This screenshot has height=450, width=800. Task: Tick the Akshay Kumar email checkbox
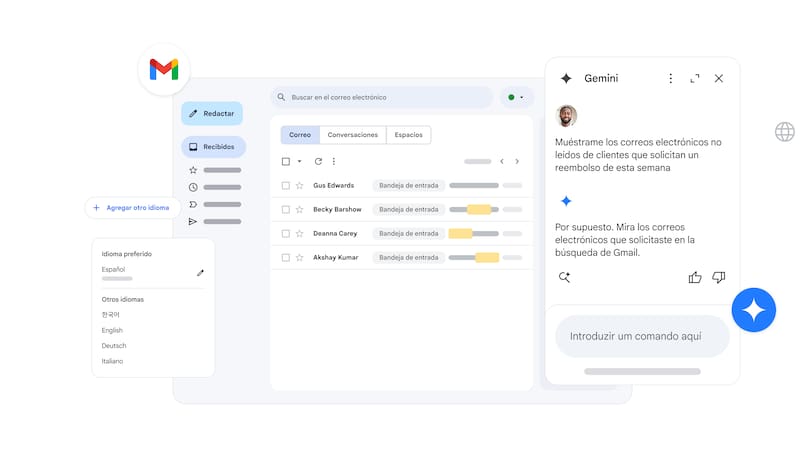(x=285, y=258)
